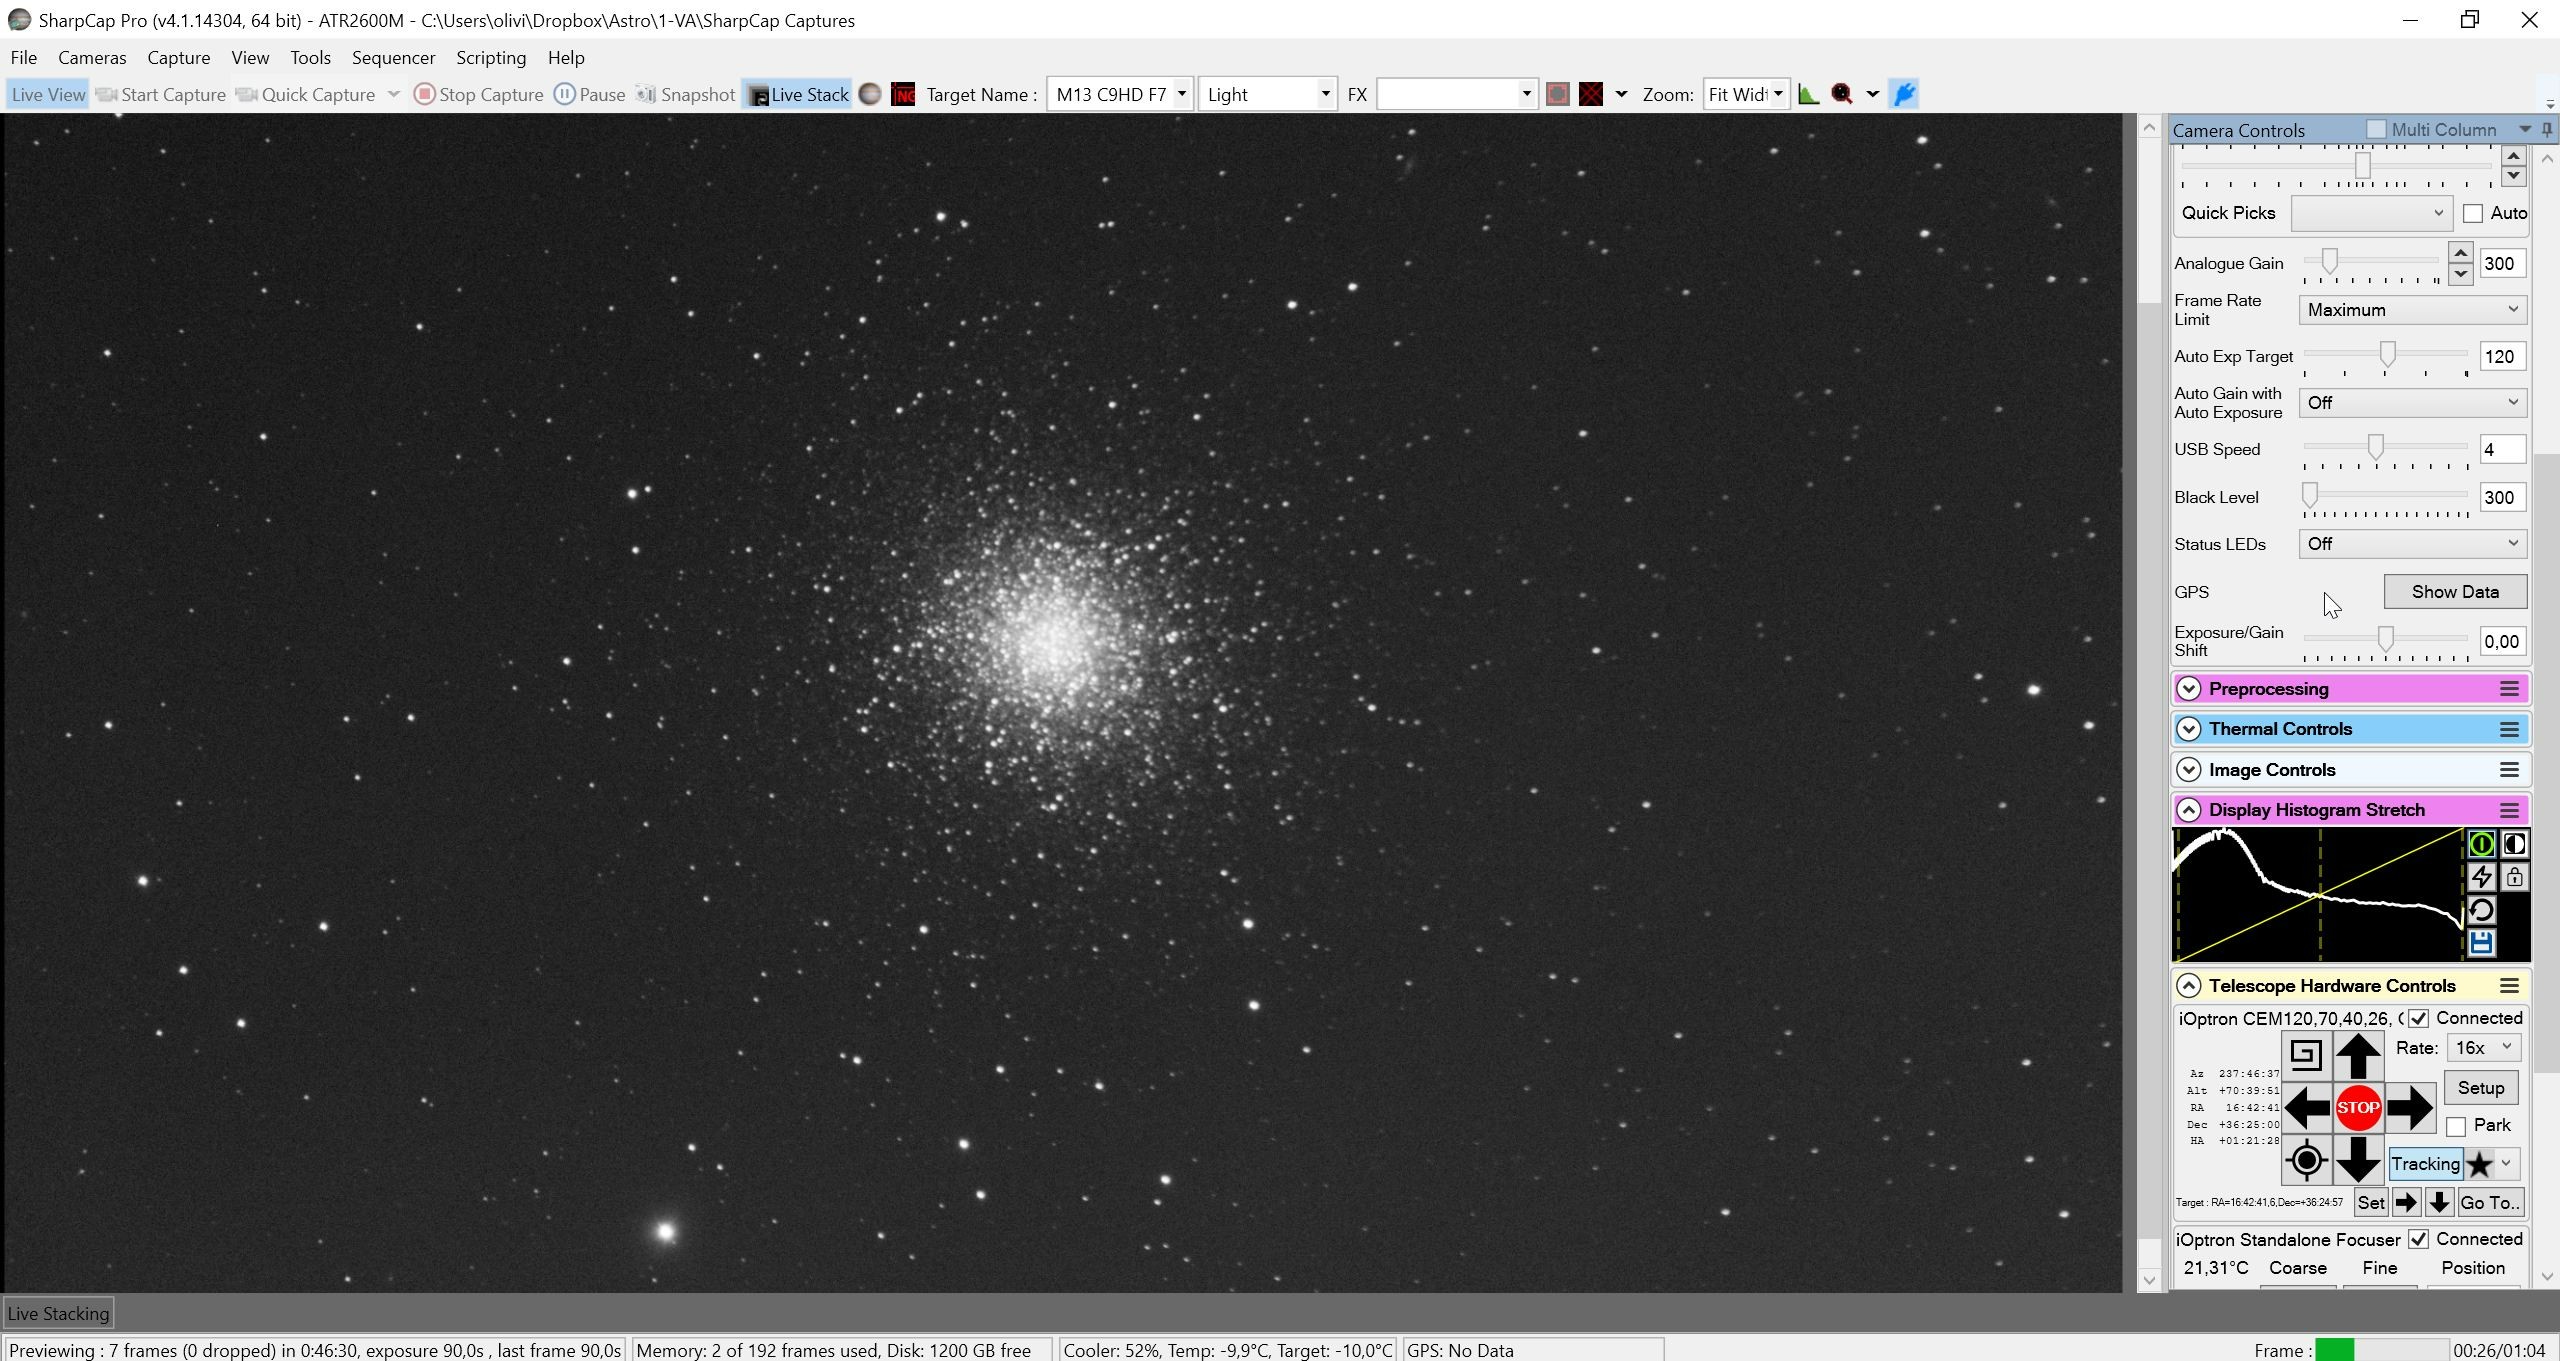Open the image histogram toolbar icon
2560x1361 pixels.
click(1808, 94)
